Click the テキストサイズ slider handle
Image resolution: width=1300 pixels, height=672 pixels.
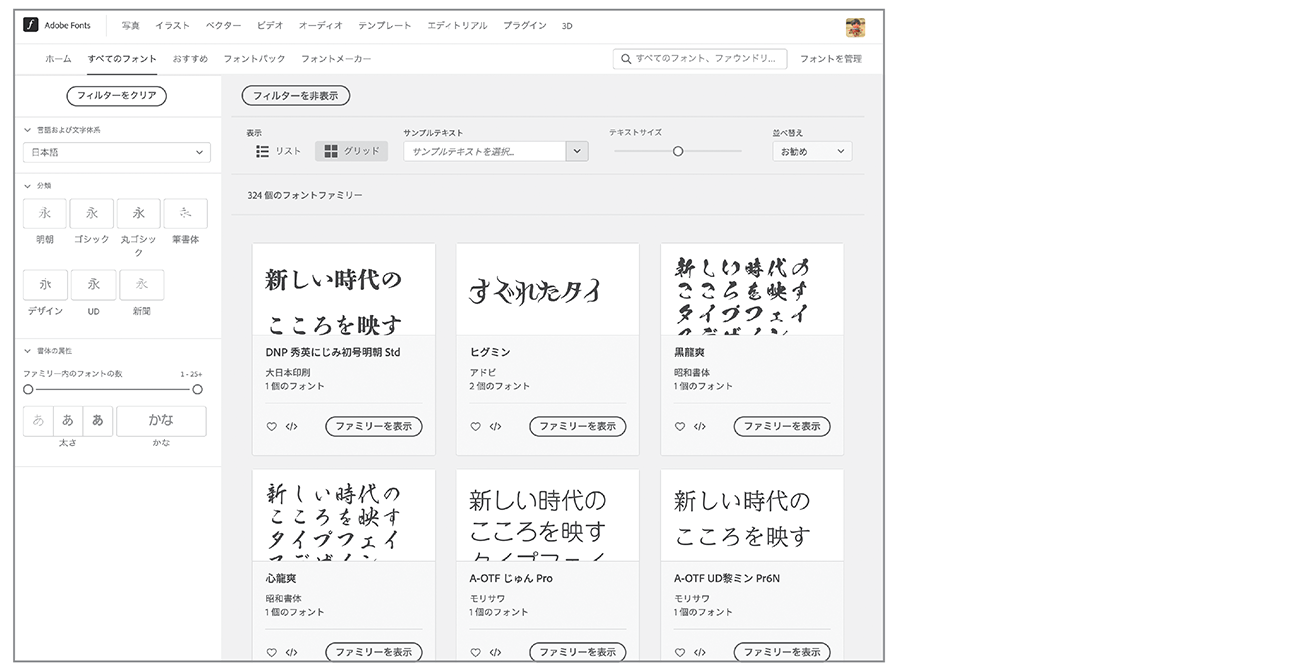678,151
